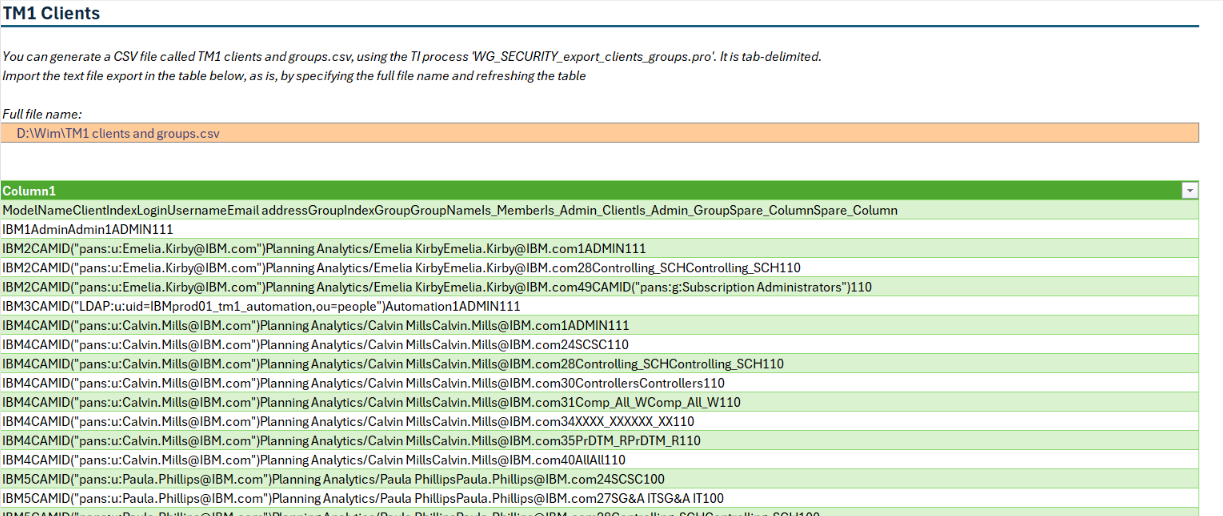
Task: Select Calvin Mills row with 31Comp_All_W
Action: coord(600,402)
